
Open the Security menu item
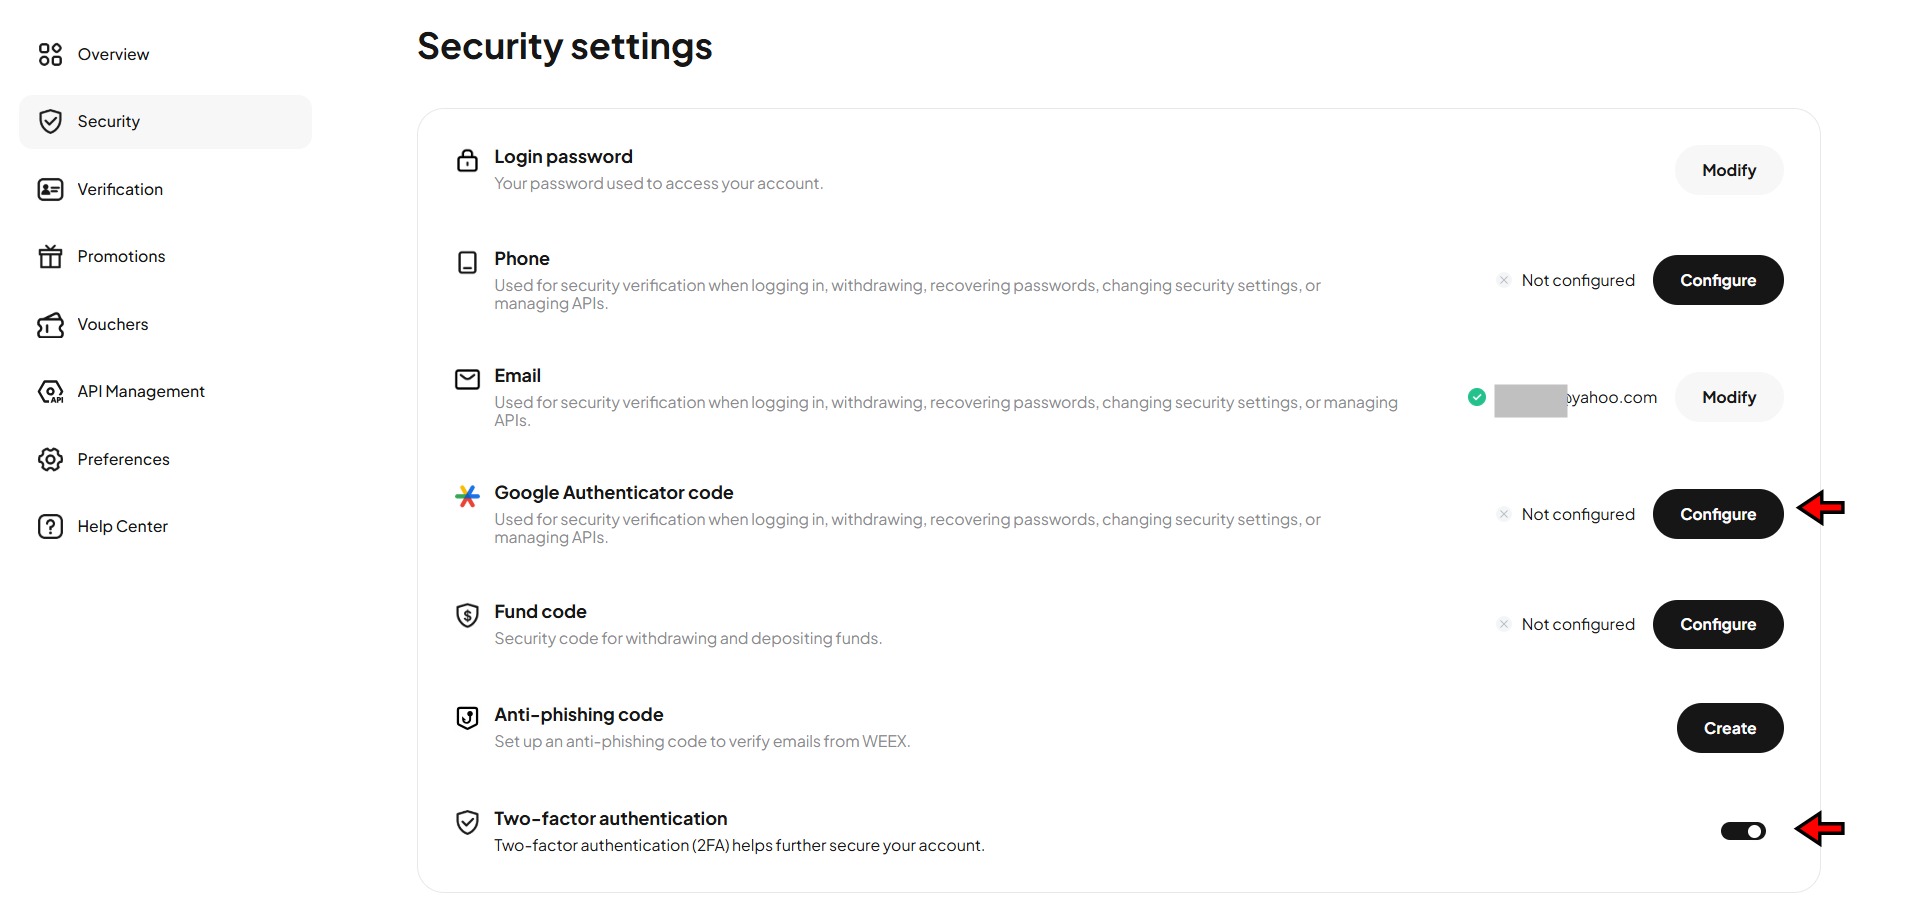(165, 122)
